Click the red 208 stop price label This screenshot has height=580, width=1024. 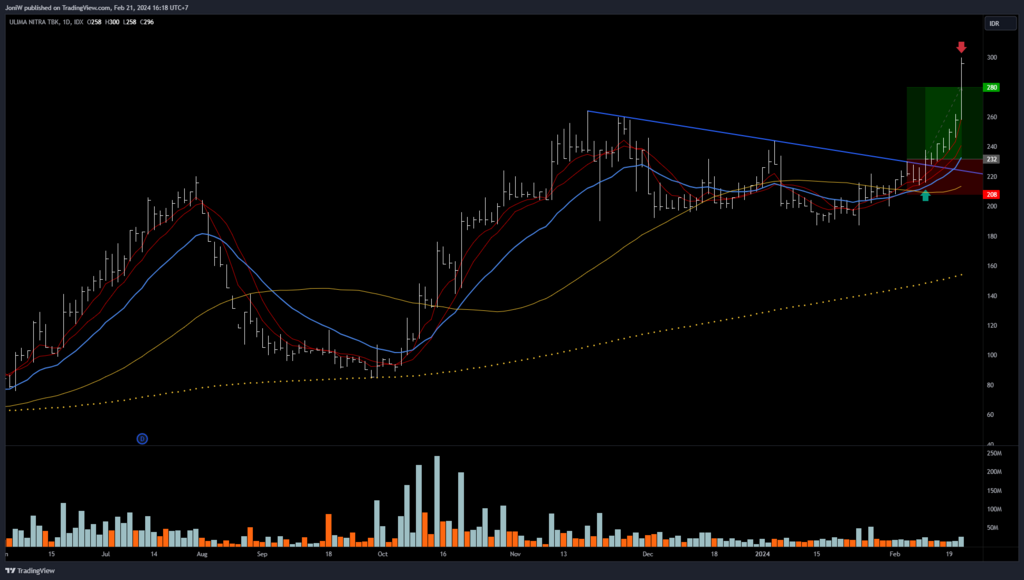click(x=992, y=194)
